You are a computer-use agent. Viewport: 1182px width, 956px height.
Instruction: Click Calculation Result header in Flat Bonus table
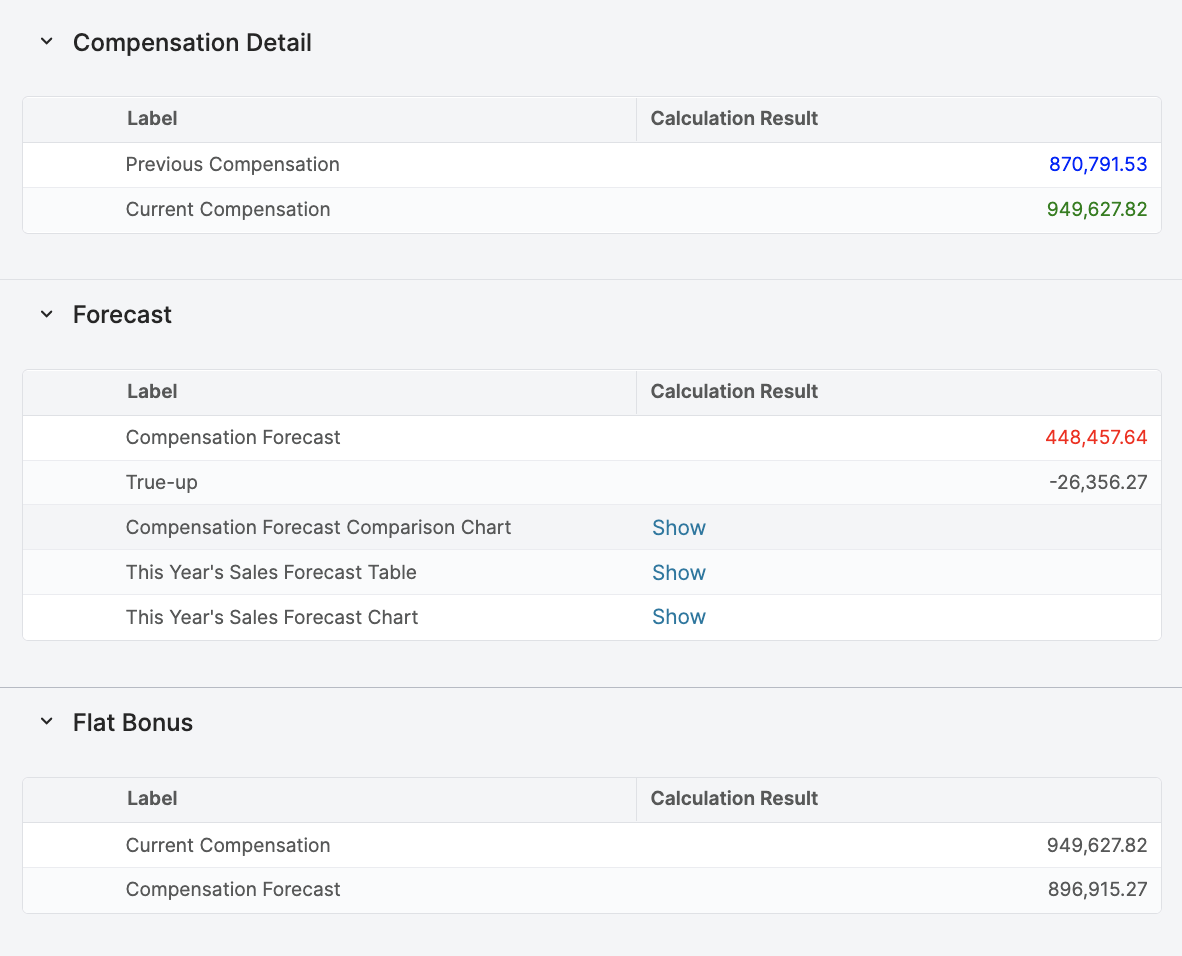[x=734, y=798]
